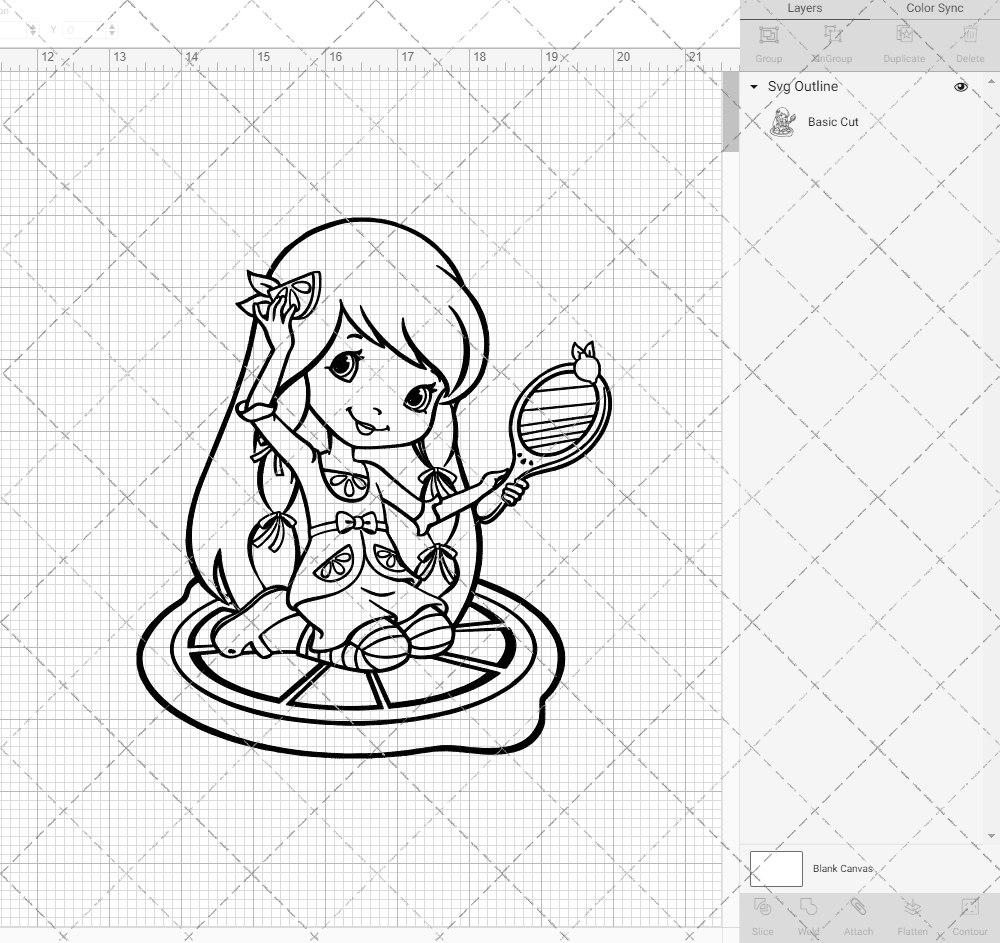Click the Y position input field

[84, 29]
